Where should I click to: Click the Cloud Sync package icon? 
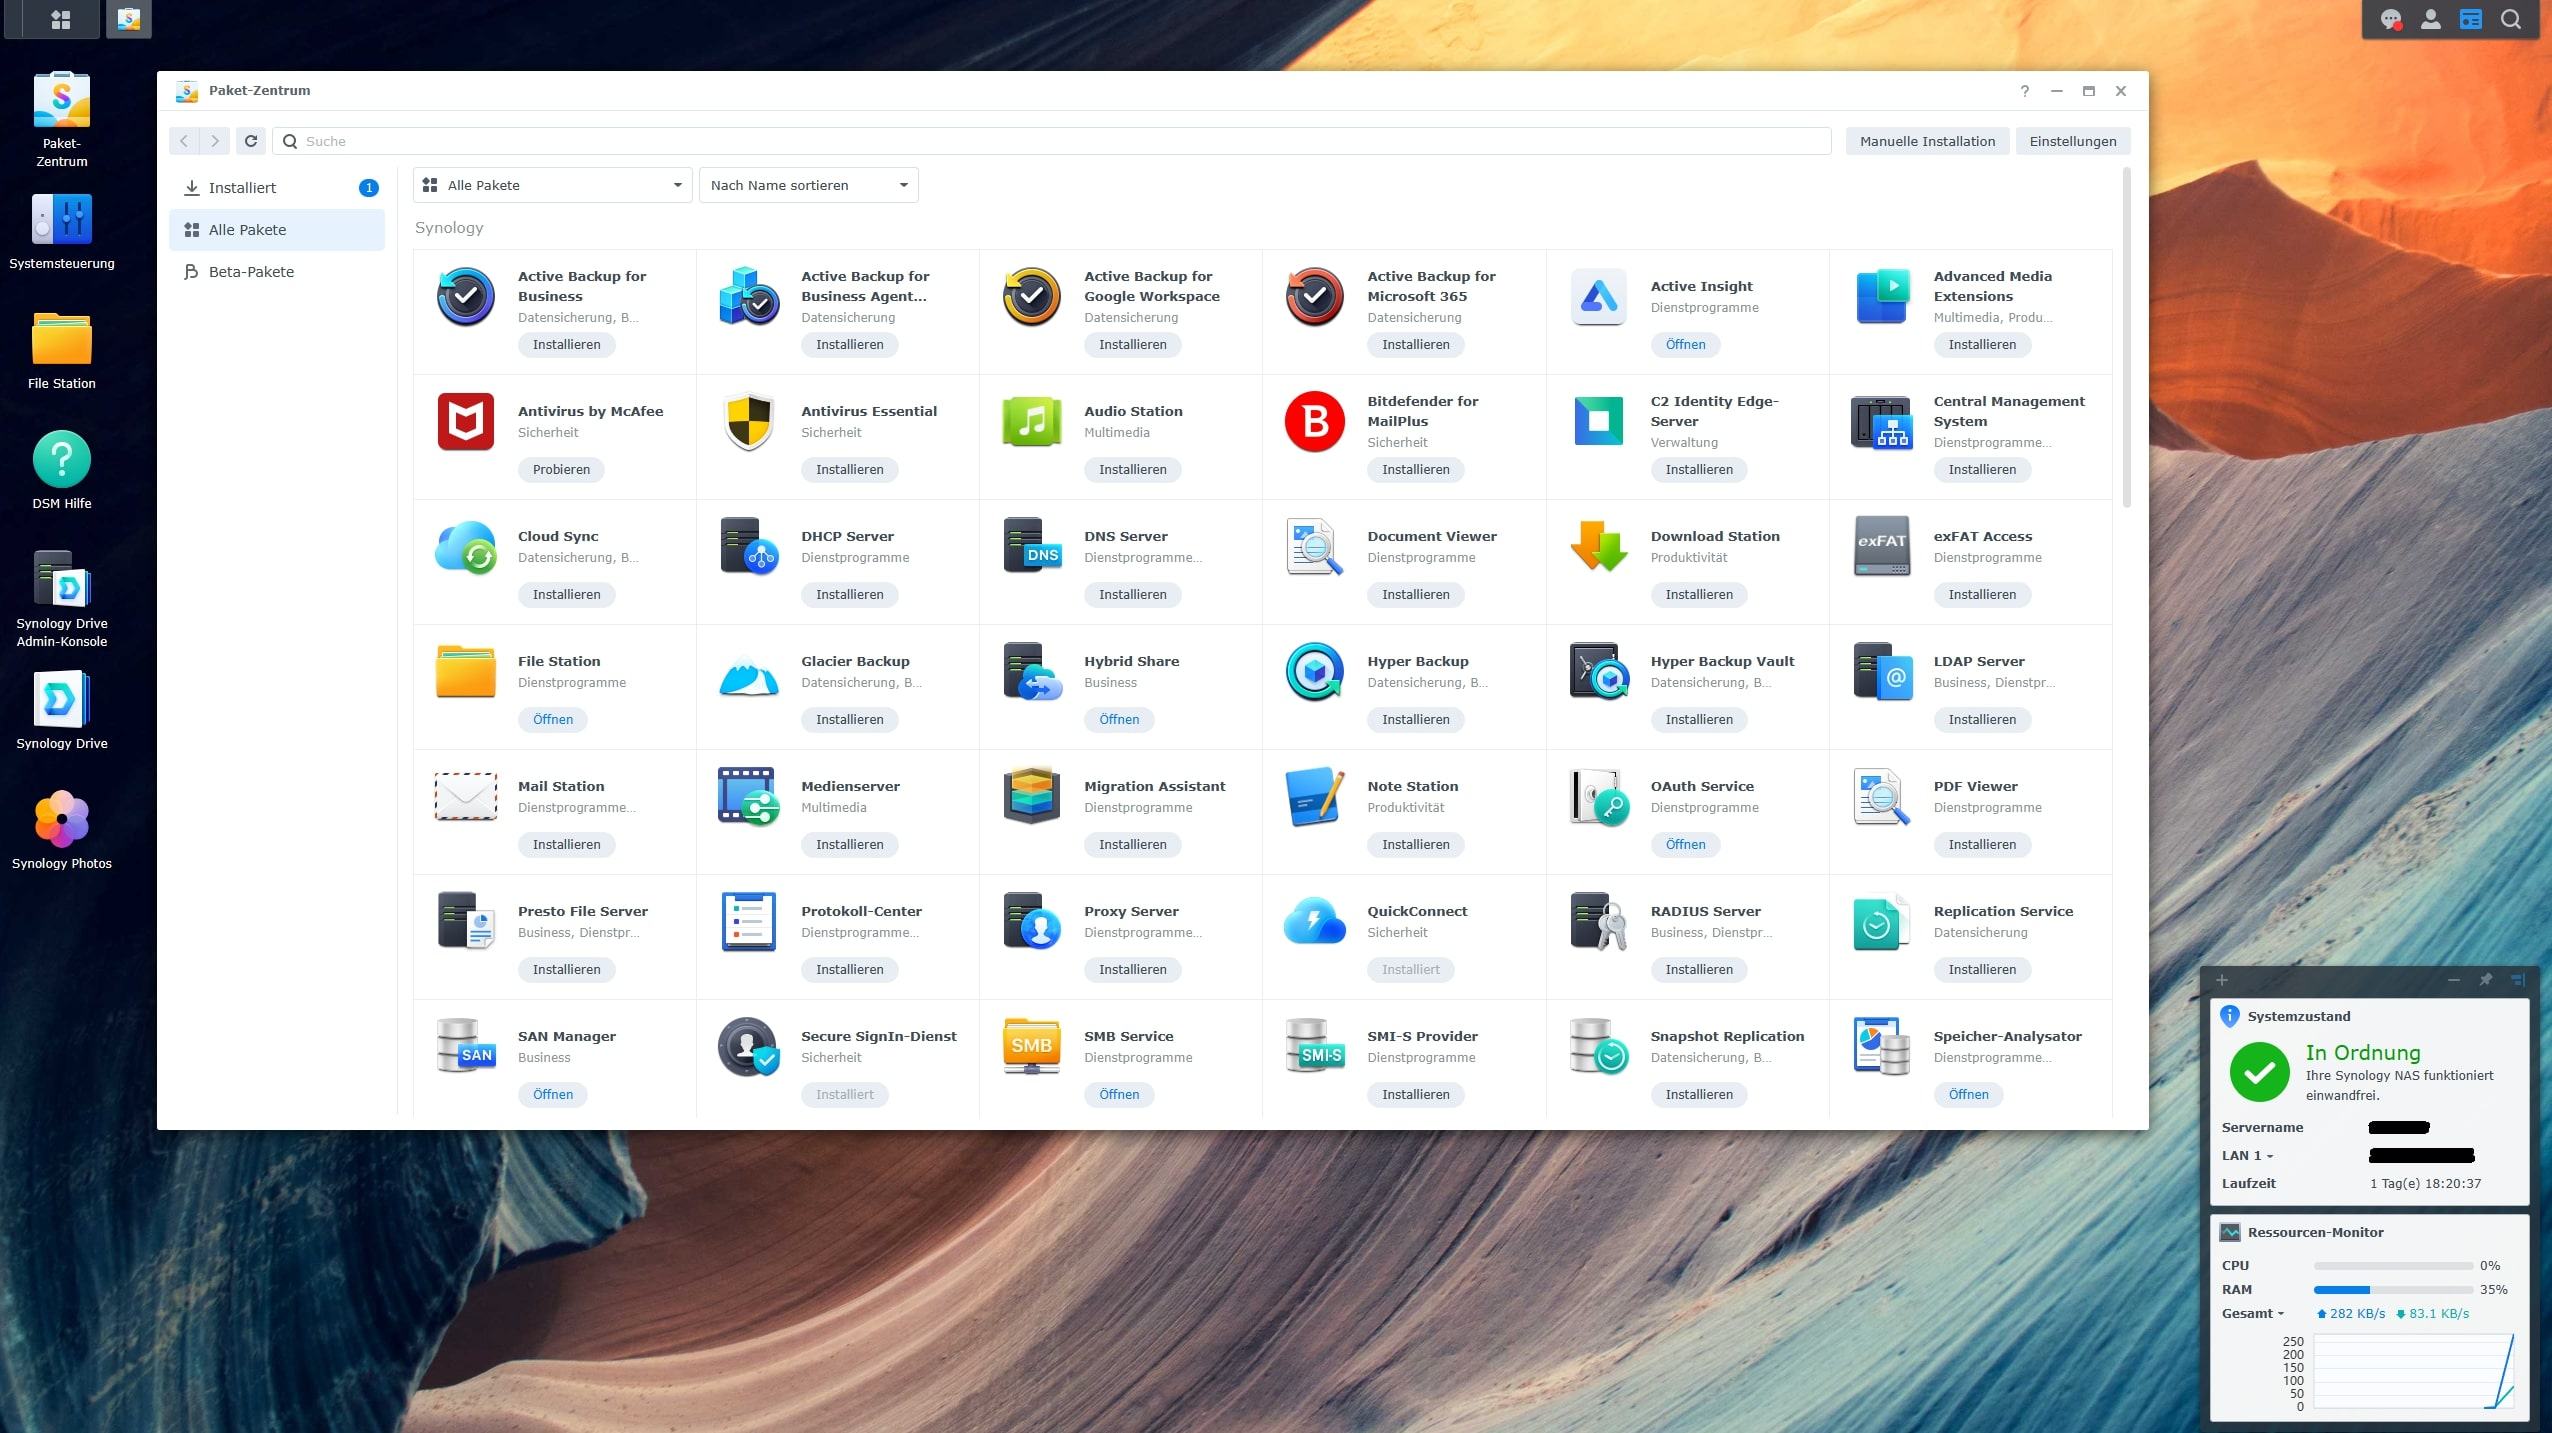pyautogui.click(x=466, y=547)
